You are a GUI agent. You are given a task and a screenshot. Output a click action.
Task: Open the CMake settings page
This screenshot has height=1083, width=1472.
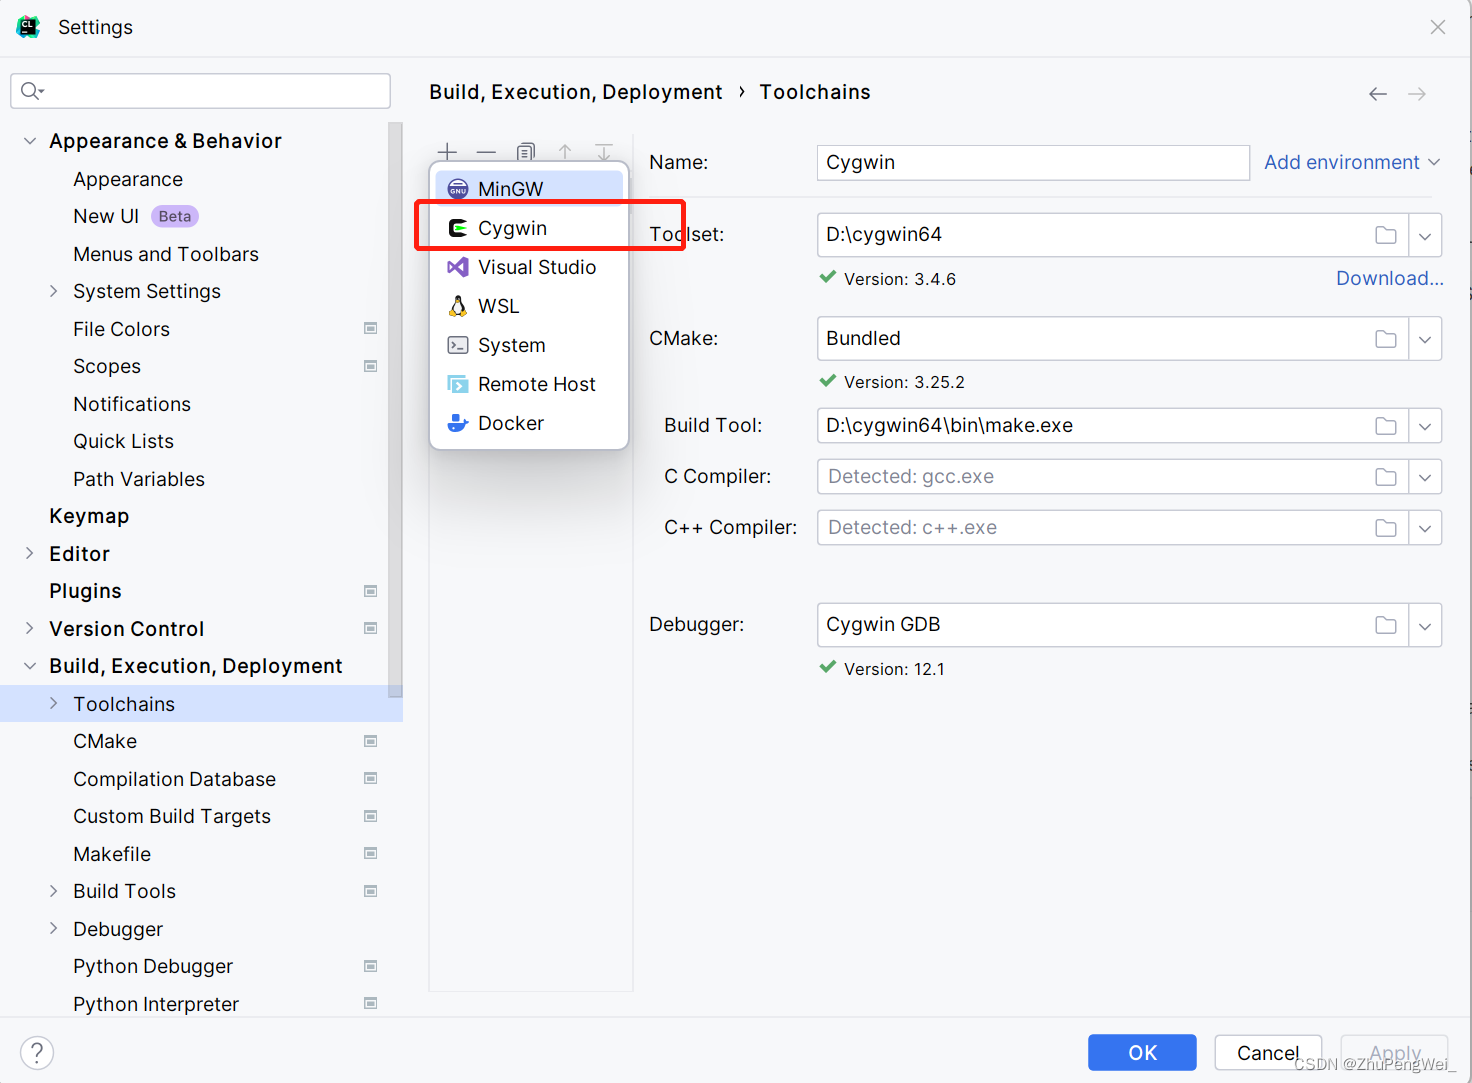105,741
